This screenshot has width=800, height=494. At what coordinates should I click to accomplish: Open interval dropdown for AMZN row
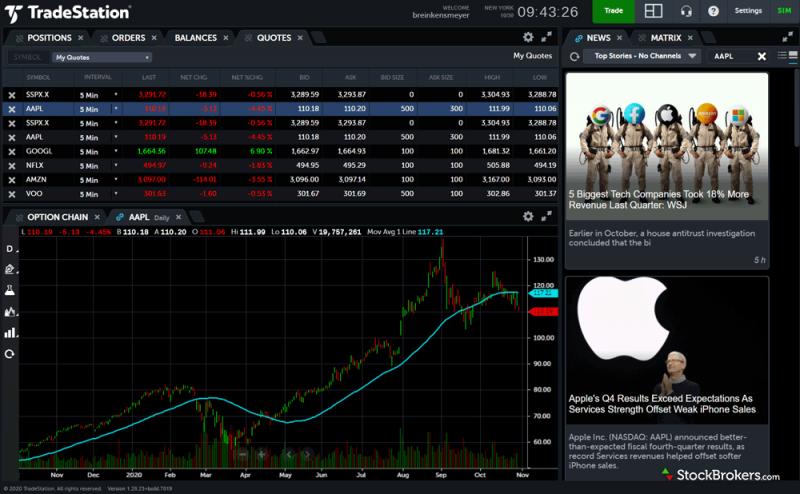tap(116, 180)
